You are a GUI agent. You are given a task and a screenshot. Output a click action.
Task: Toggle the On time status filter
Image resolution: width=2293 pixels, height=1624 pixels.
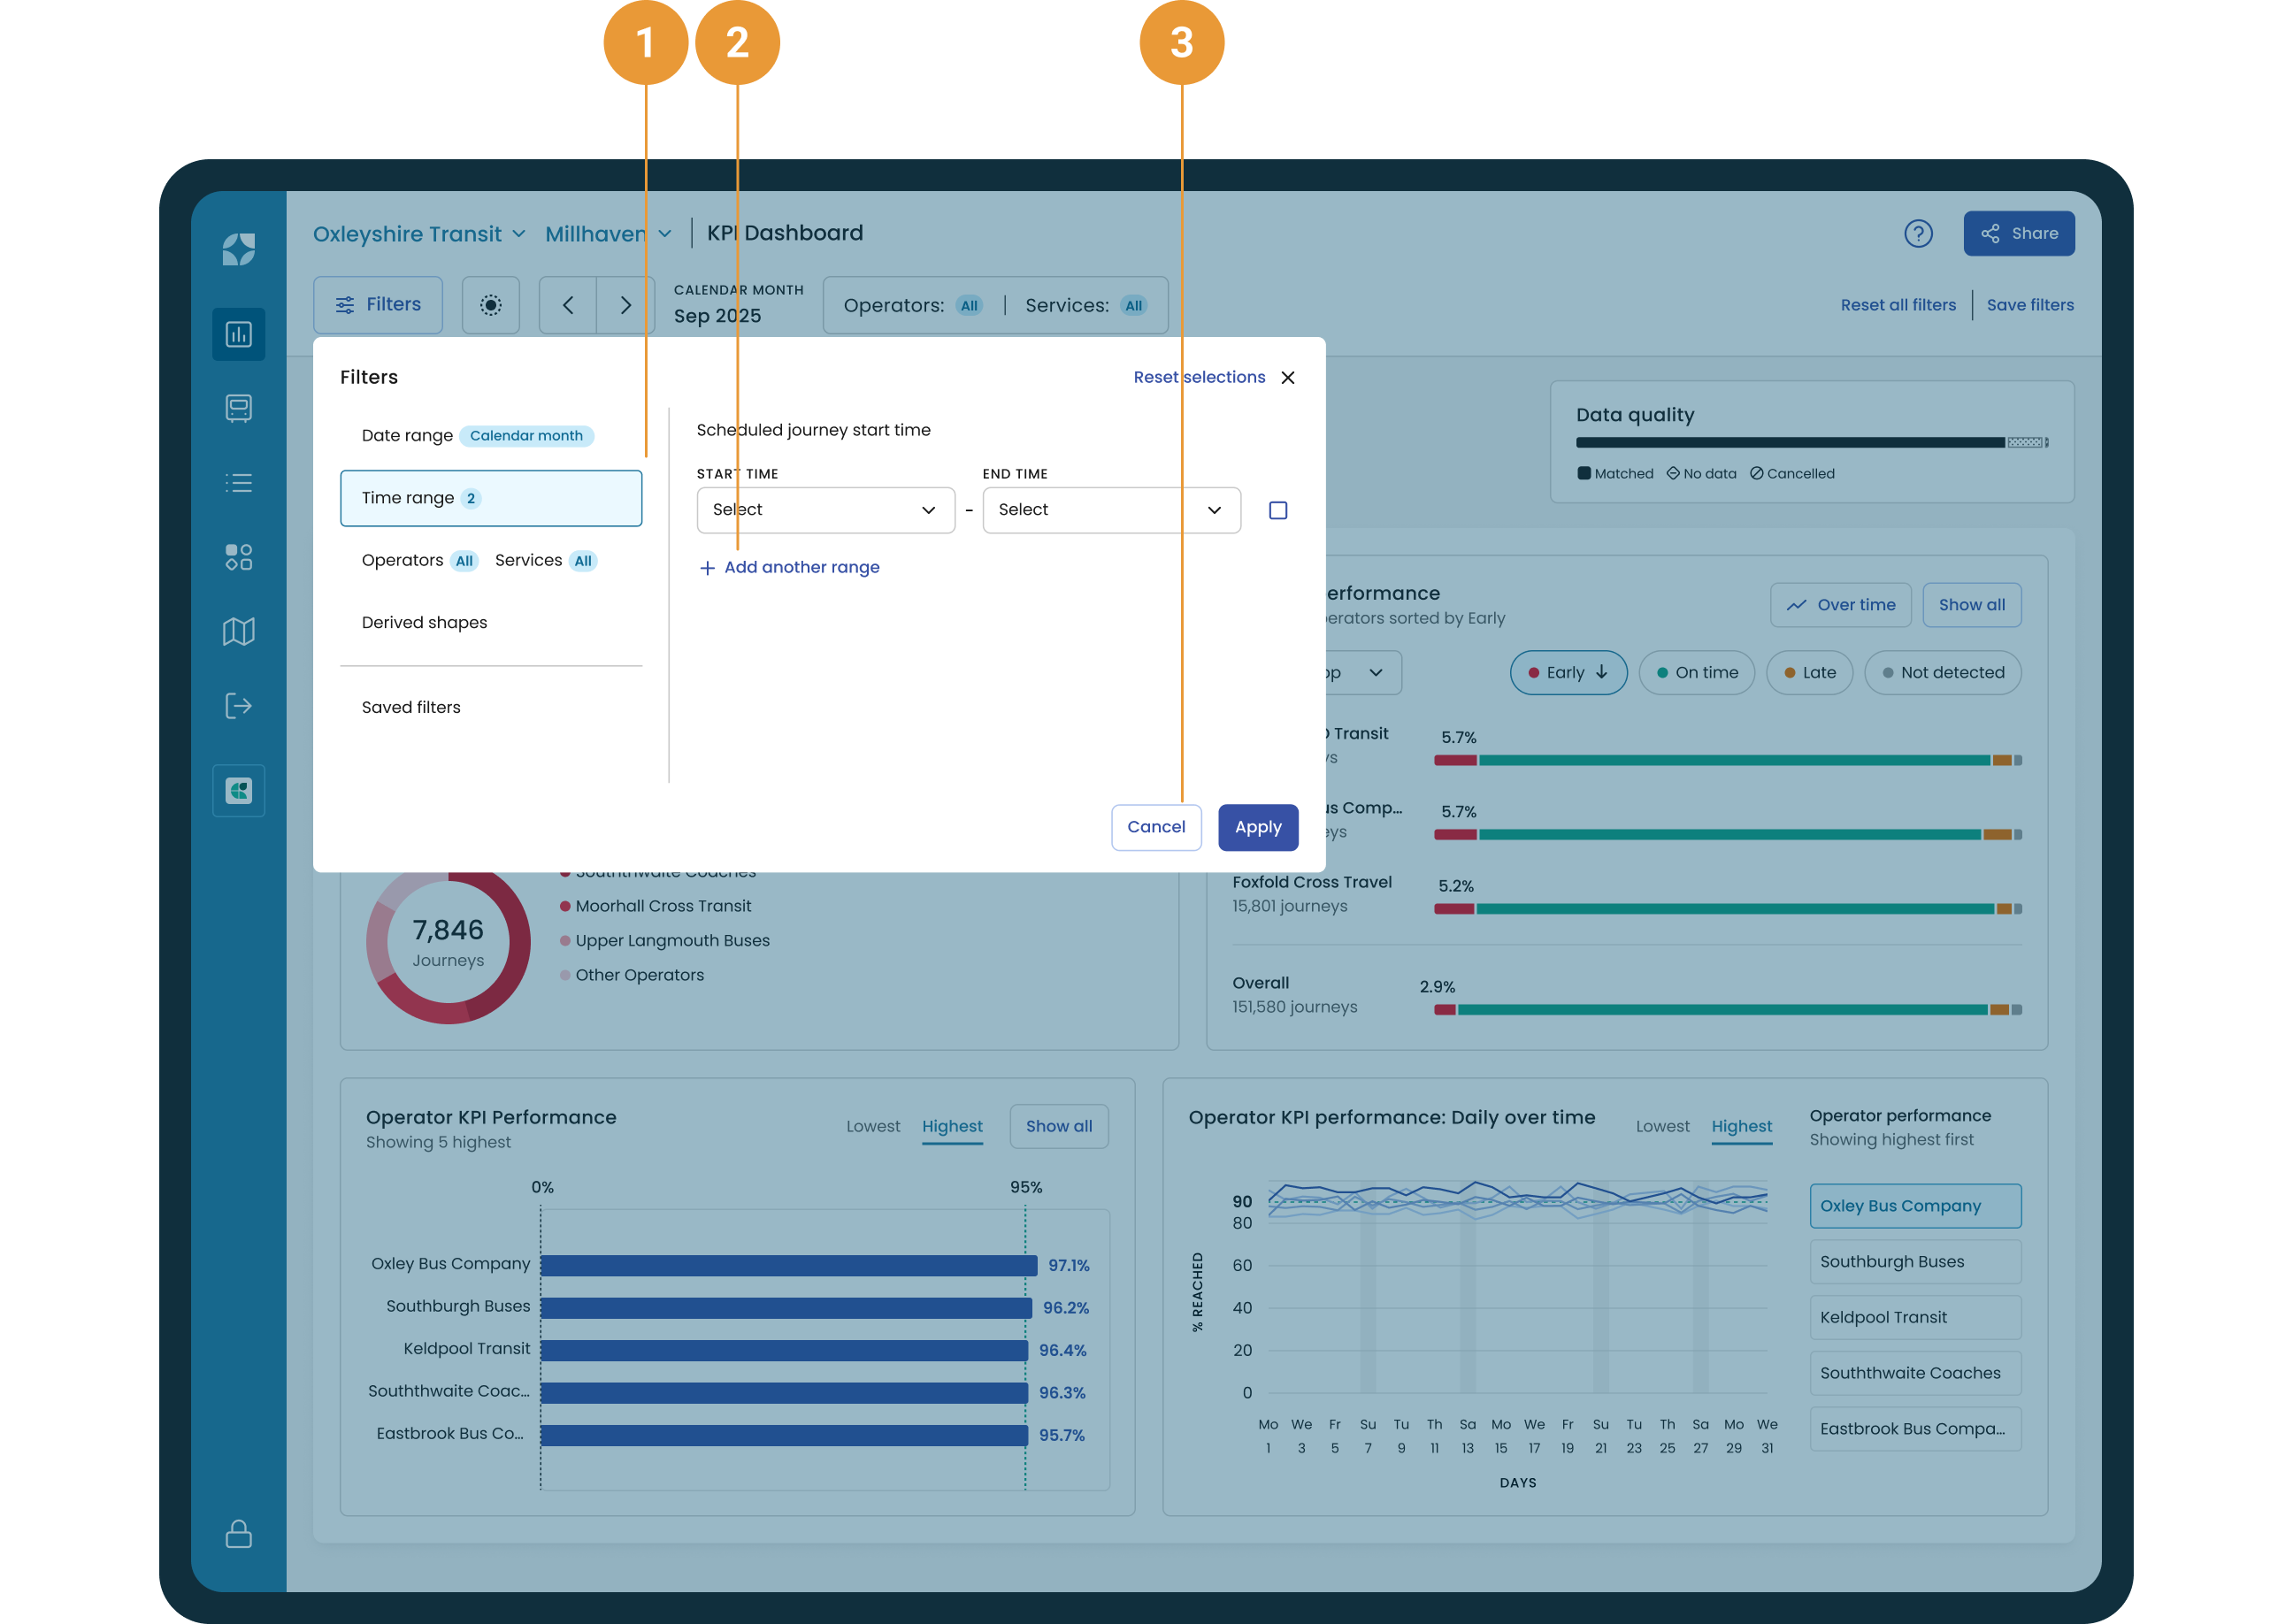[1696, 673]
